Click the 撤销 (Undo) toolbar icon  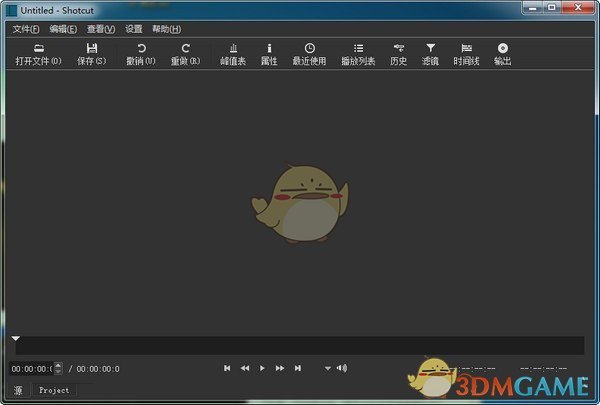click(141, 48)
